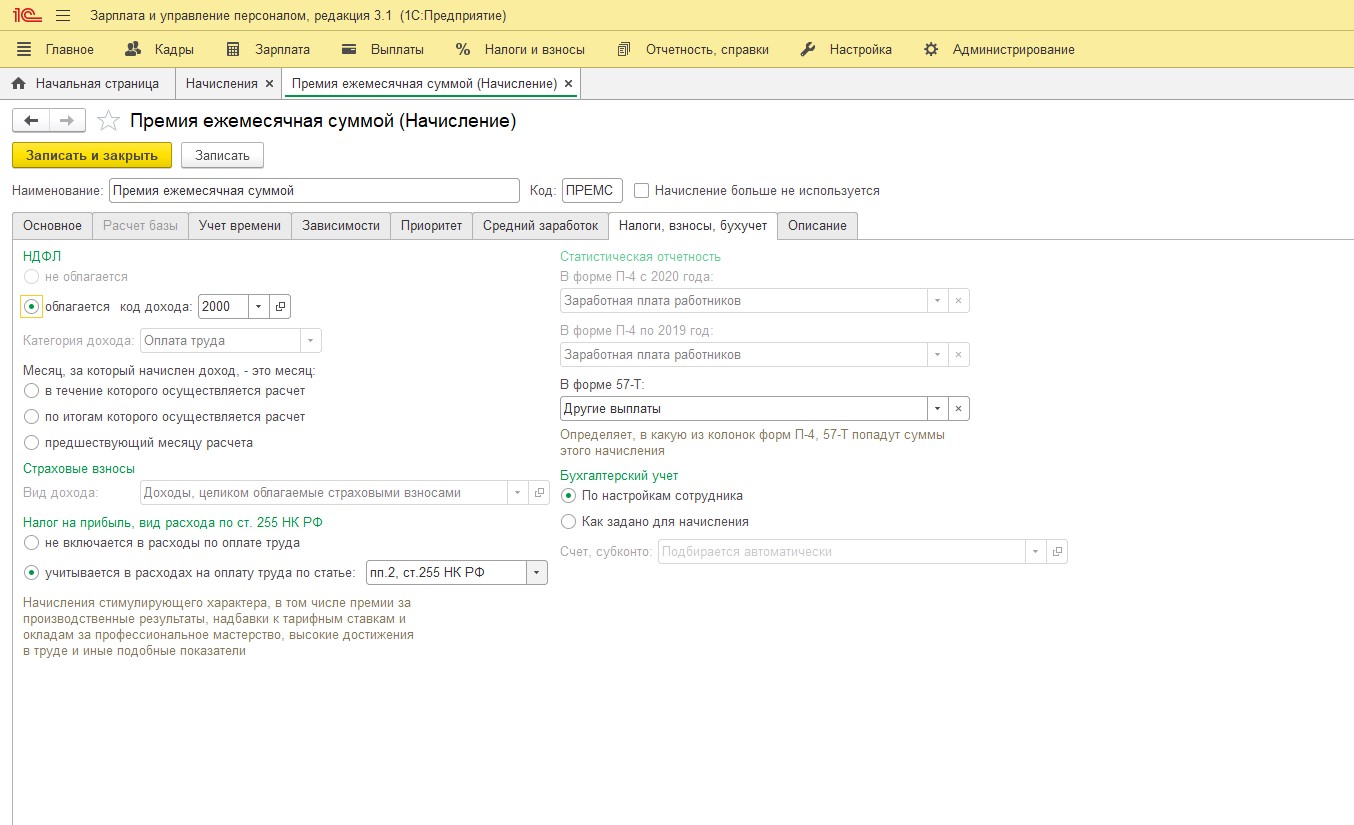
Task: Click the 1C application logo
Action: 26,16
